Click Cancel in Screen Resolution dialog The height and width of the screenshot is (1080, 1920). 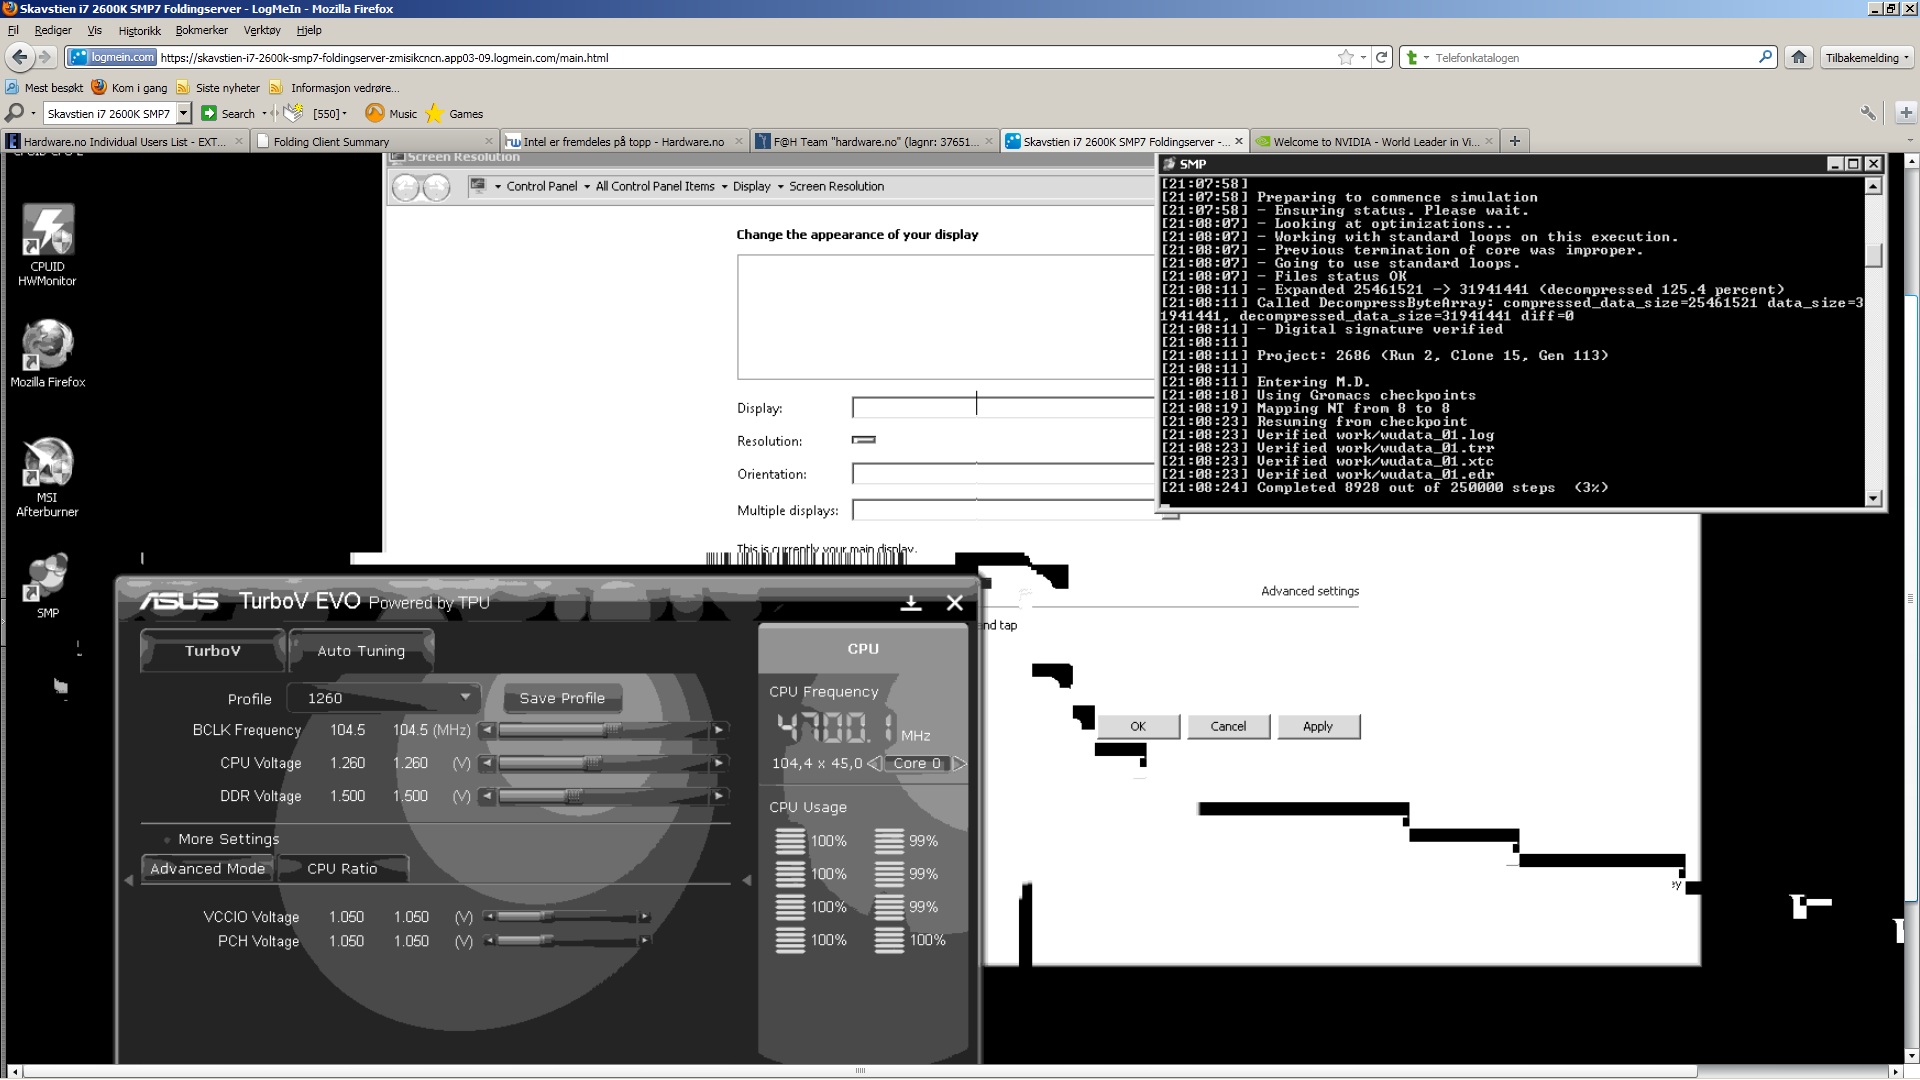(1228, 727)
